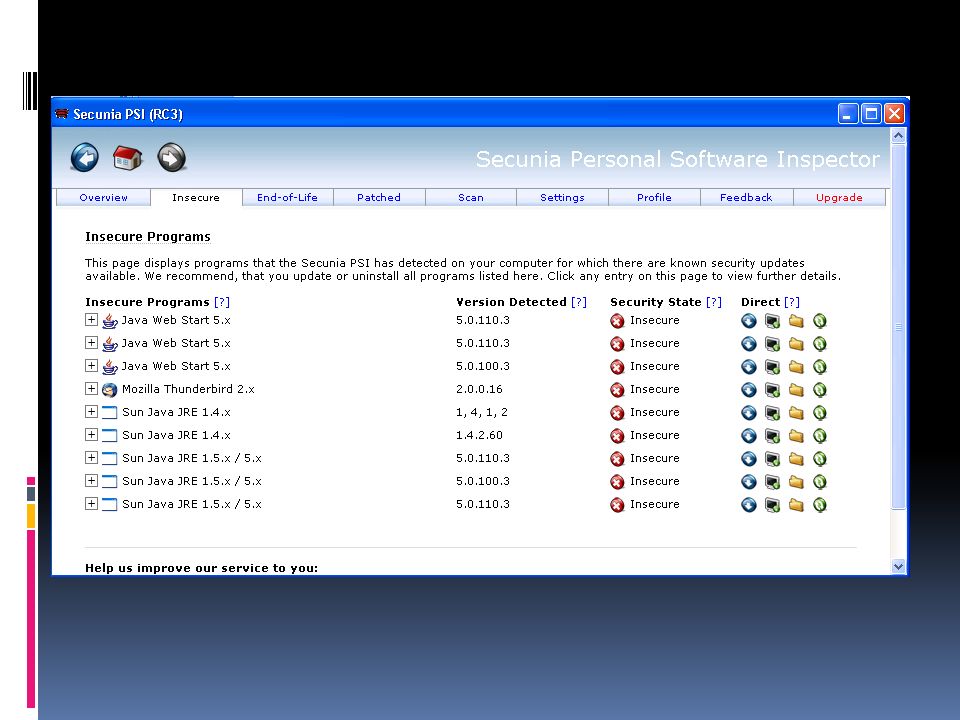Click the Secunia icon in the title bar
960x720 pixels.
[62, 114]
